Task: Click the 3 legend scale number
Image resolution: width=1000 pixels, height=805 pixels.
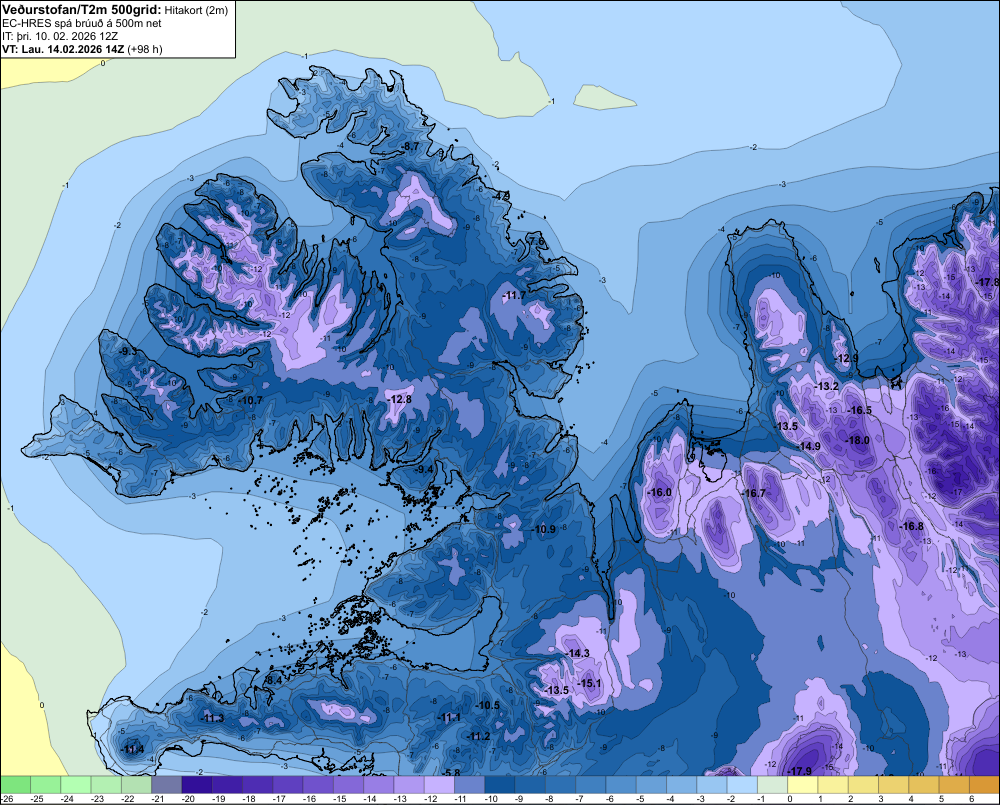Action: pos(881,799)
